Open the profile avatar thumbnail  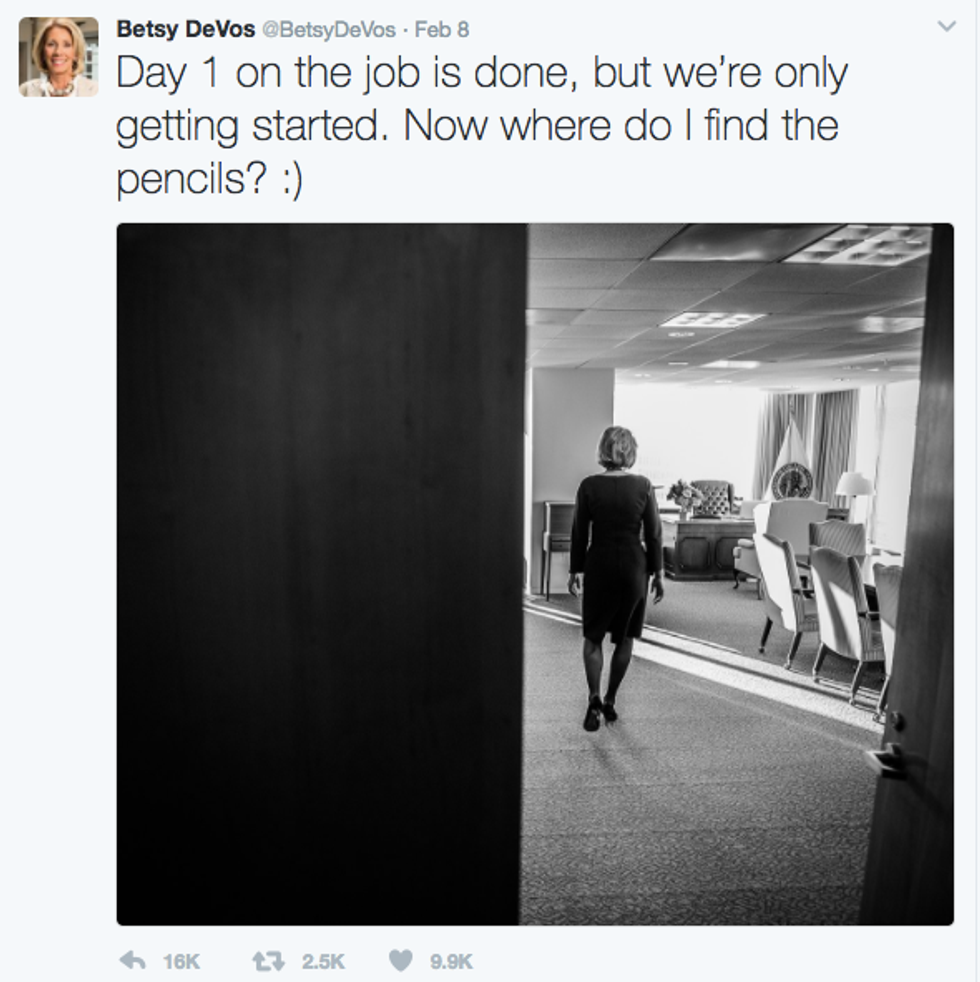(59, 57)
